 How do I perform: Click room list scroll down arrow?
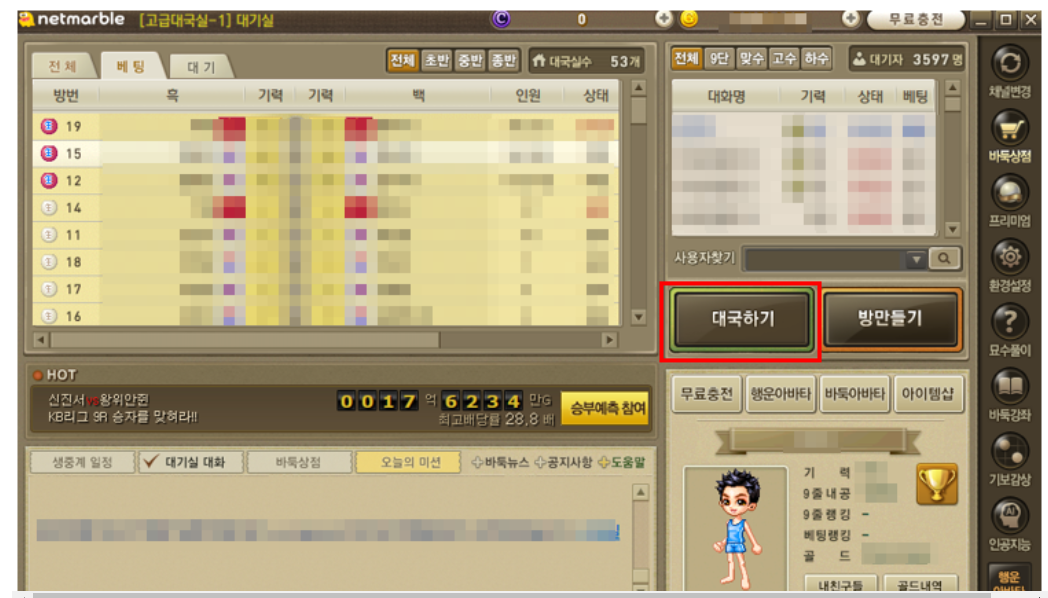point(638,317)
